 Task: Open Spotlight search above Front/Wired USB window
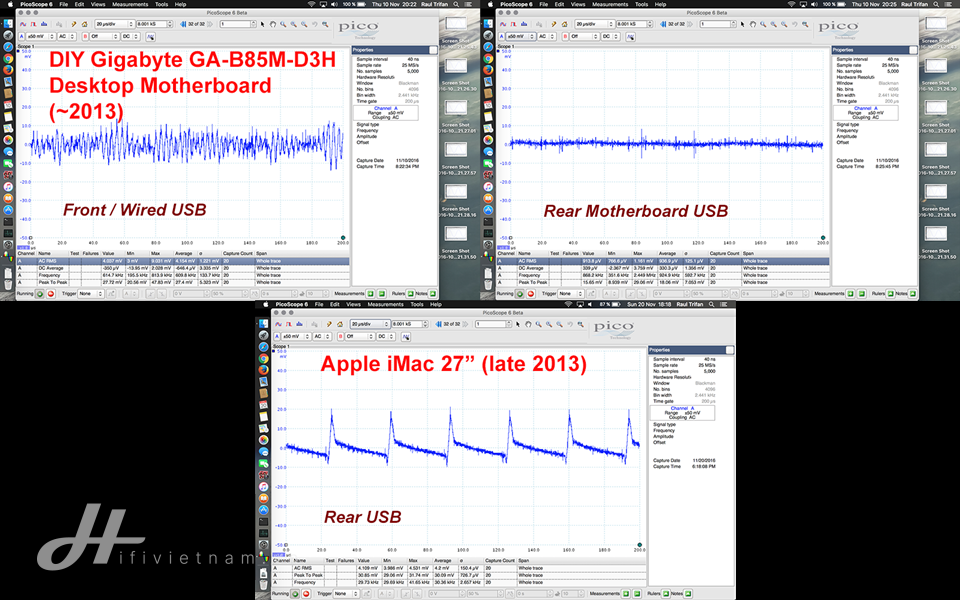(457, 4)
